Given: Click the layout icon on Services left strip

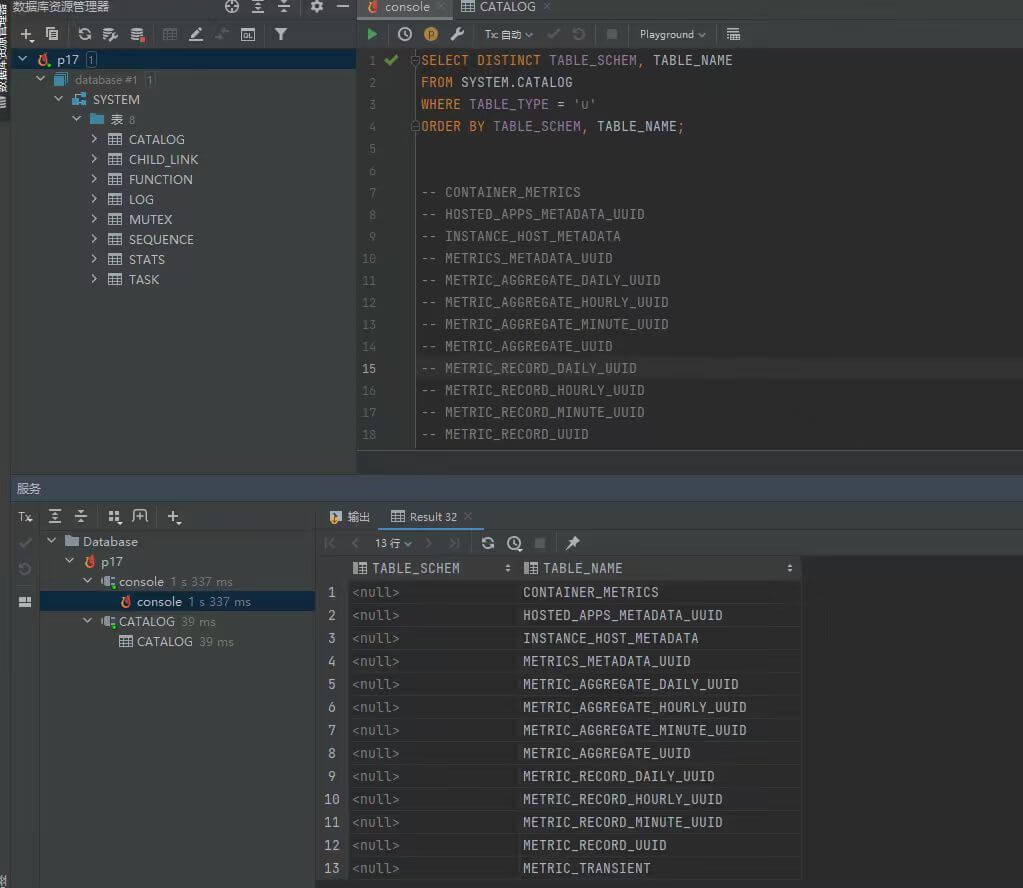Looking at the screenshot, I should tap(25, 602).
